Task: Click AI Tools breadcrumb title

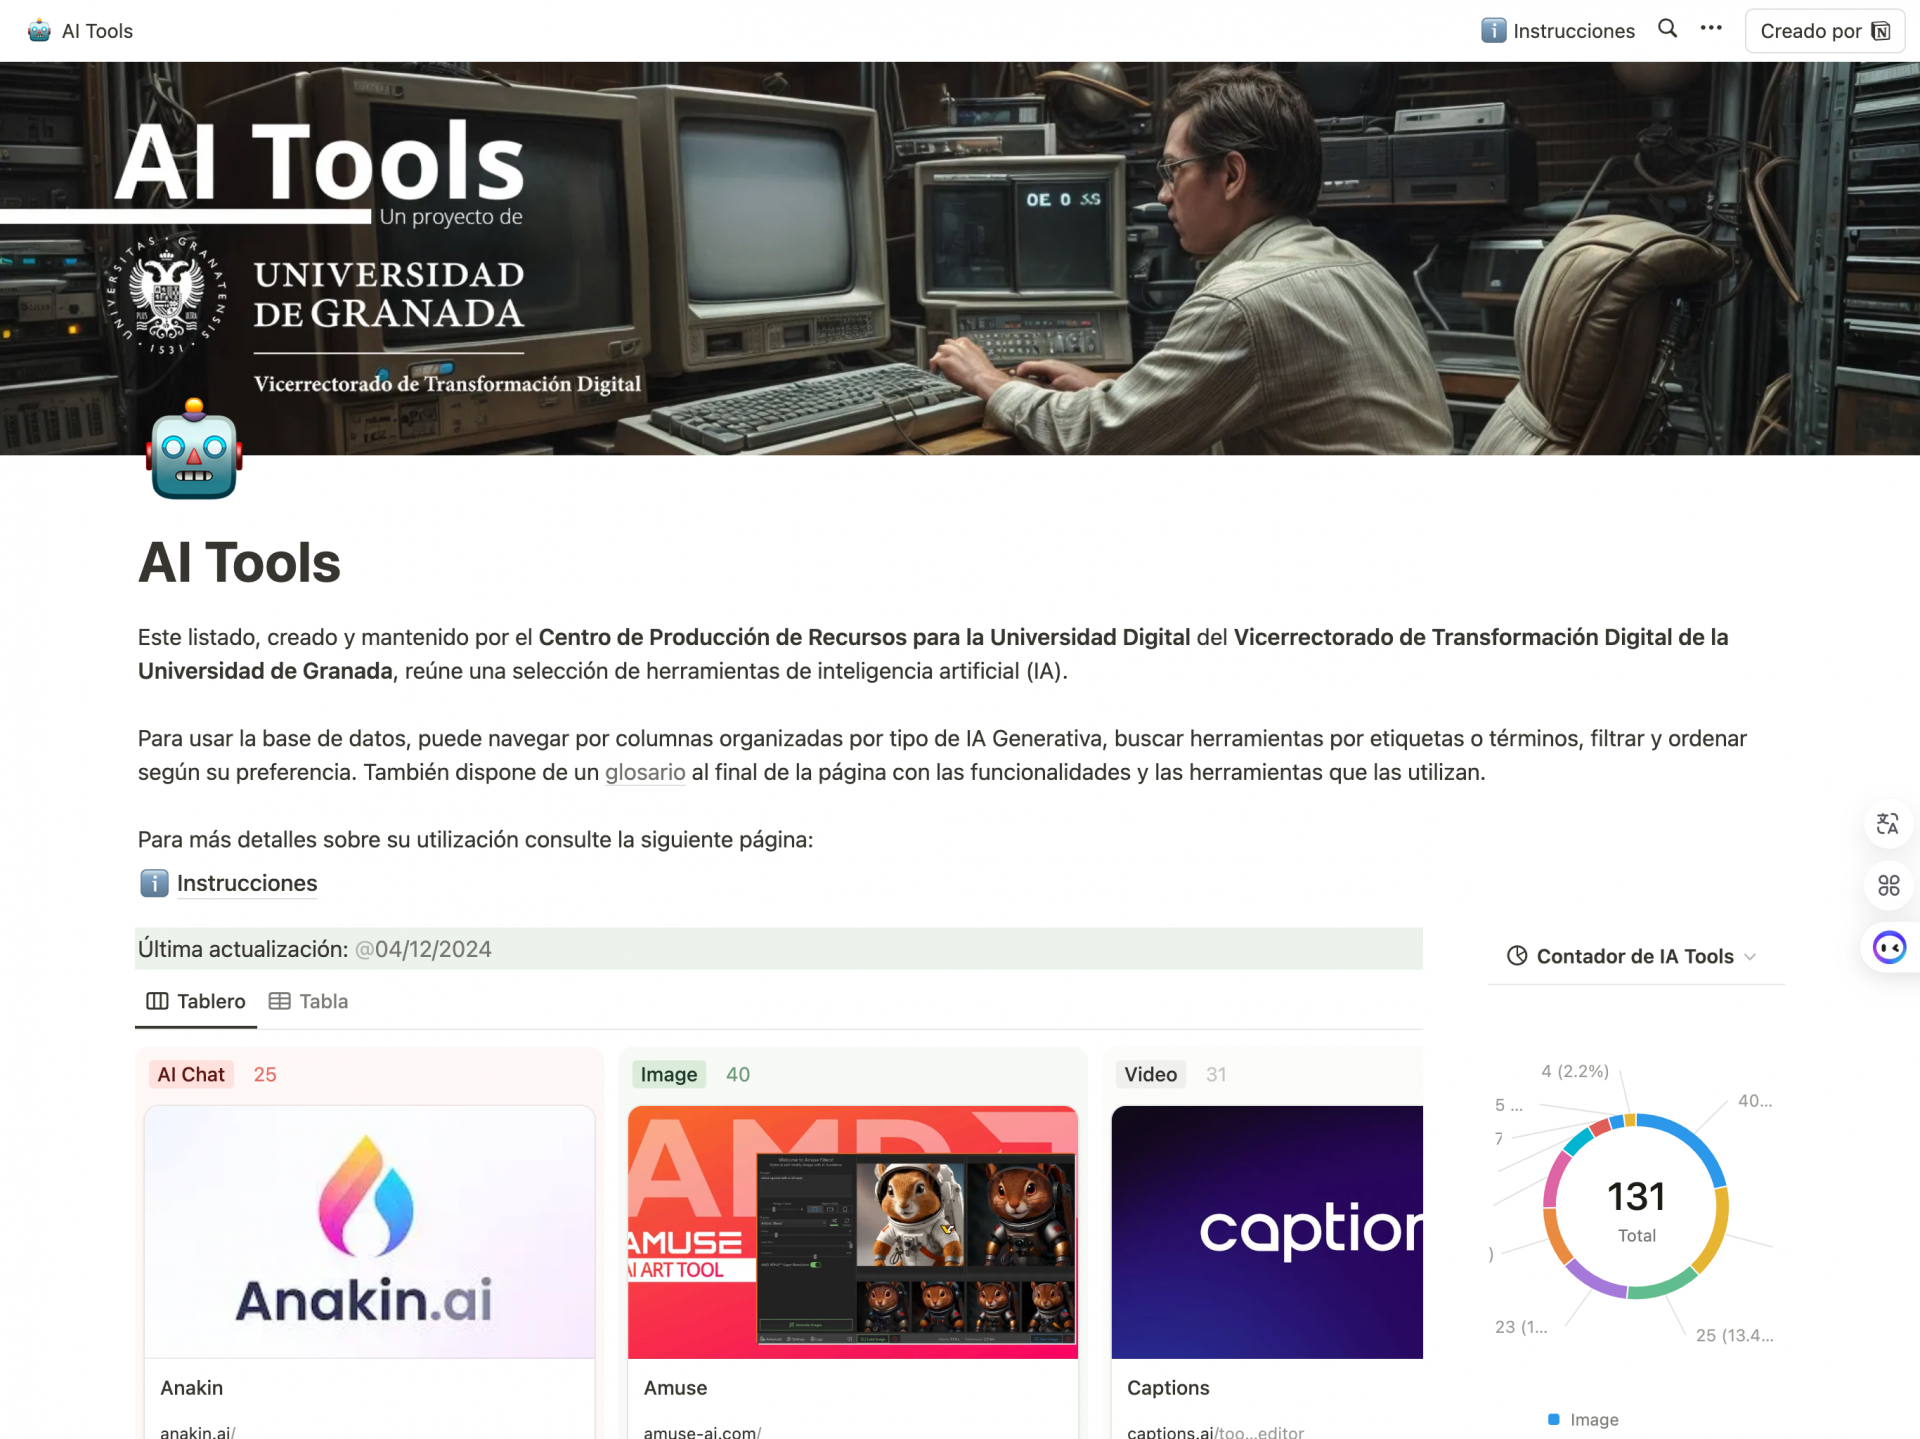Action: tap(97, 31)
